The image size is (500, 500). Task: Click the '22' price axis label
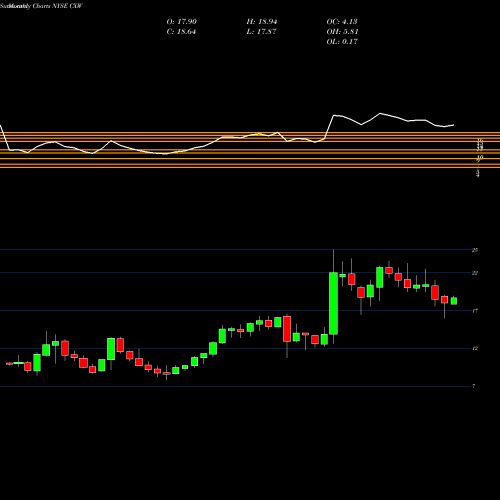coord(475,273)
